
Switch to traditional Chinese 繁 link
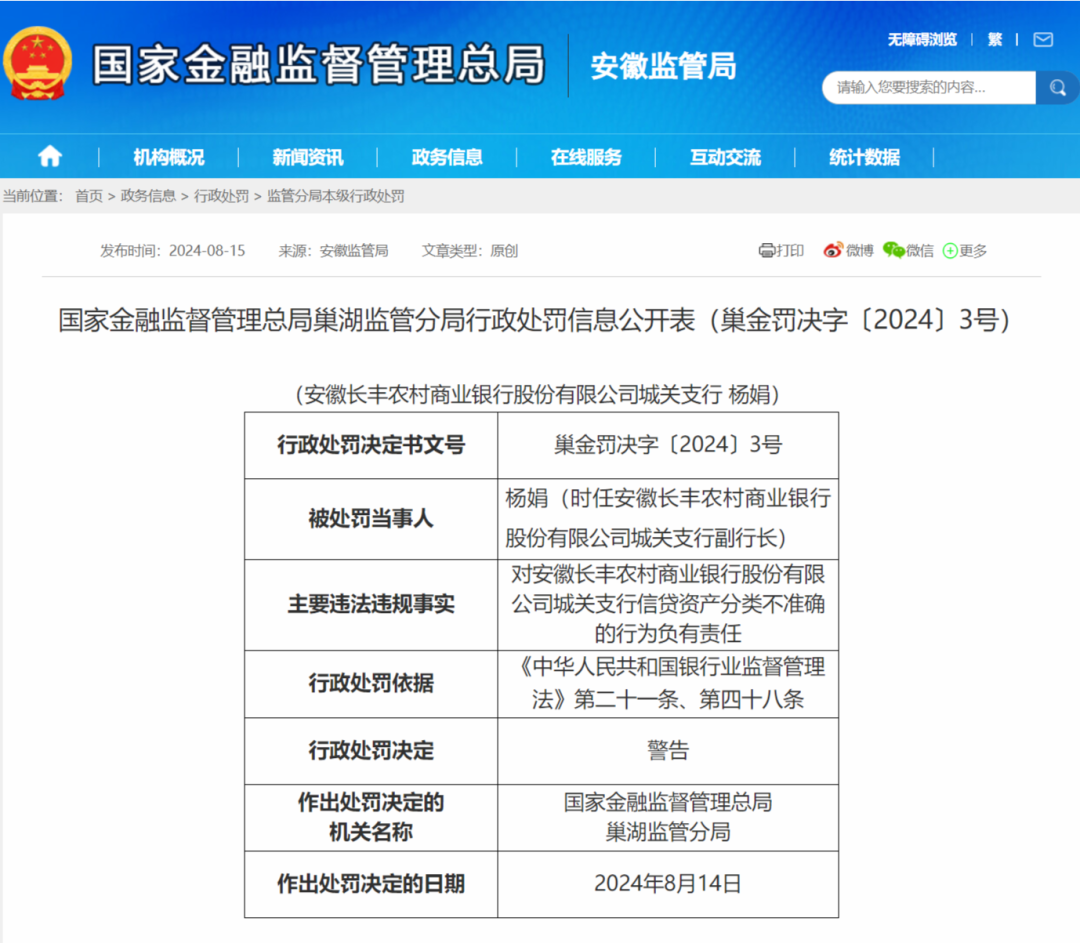pyautogui.click(x=994, y=39)
